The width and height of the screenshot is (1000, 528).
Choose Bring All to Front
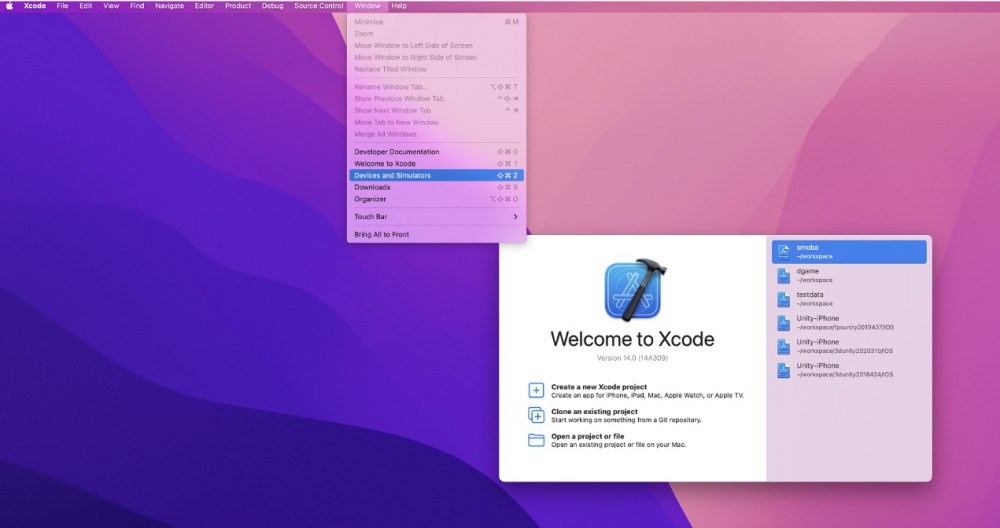[x=381, y=235]
